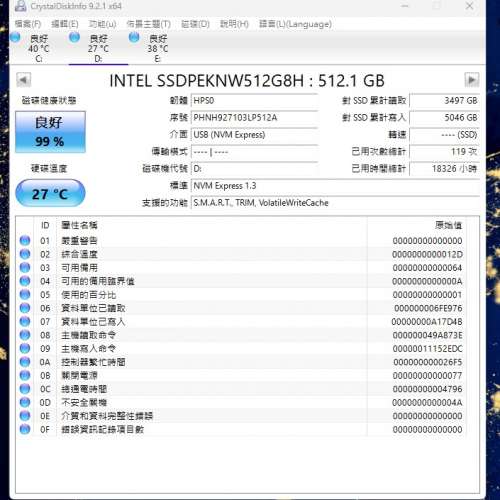
Task: Click the ID column header
Action: pos(45,225)
